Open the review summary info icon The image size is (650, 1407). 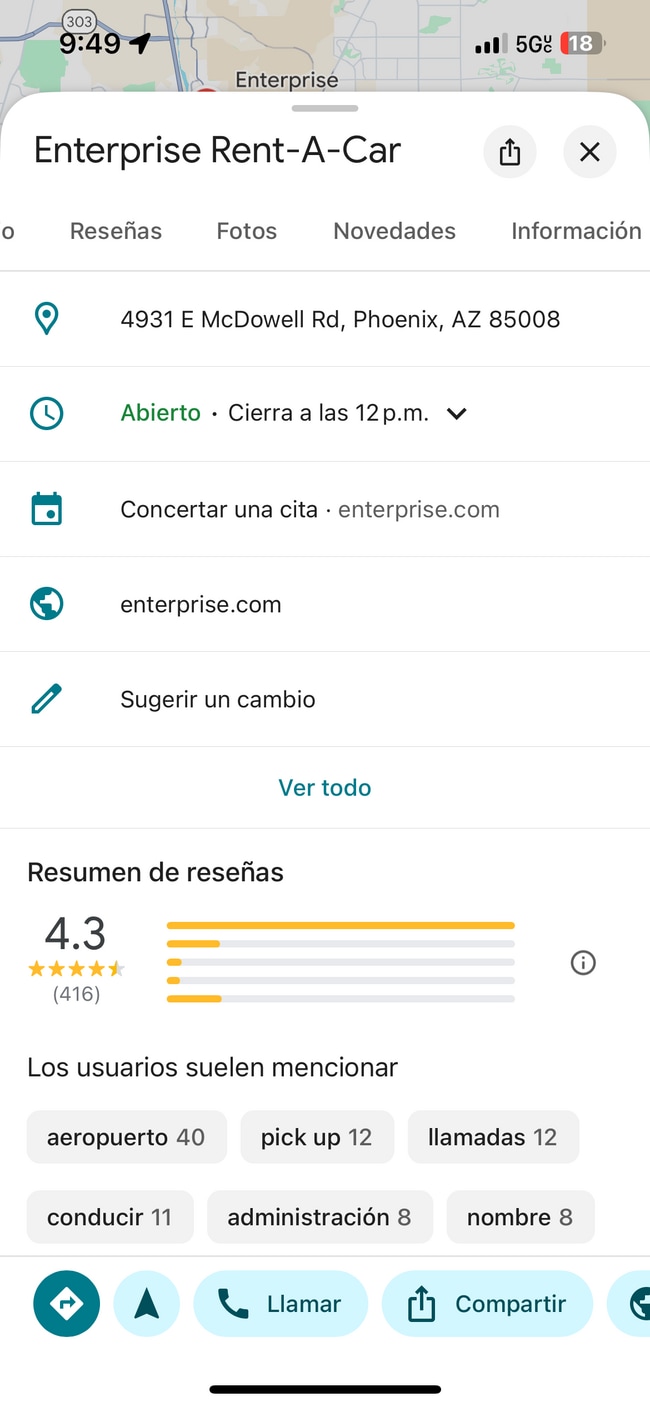[583, 963]
